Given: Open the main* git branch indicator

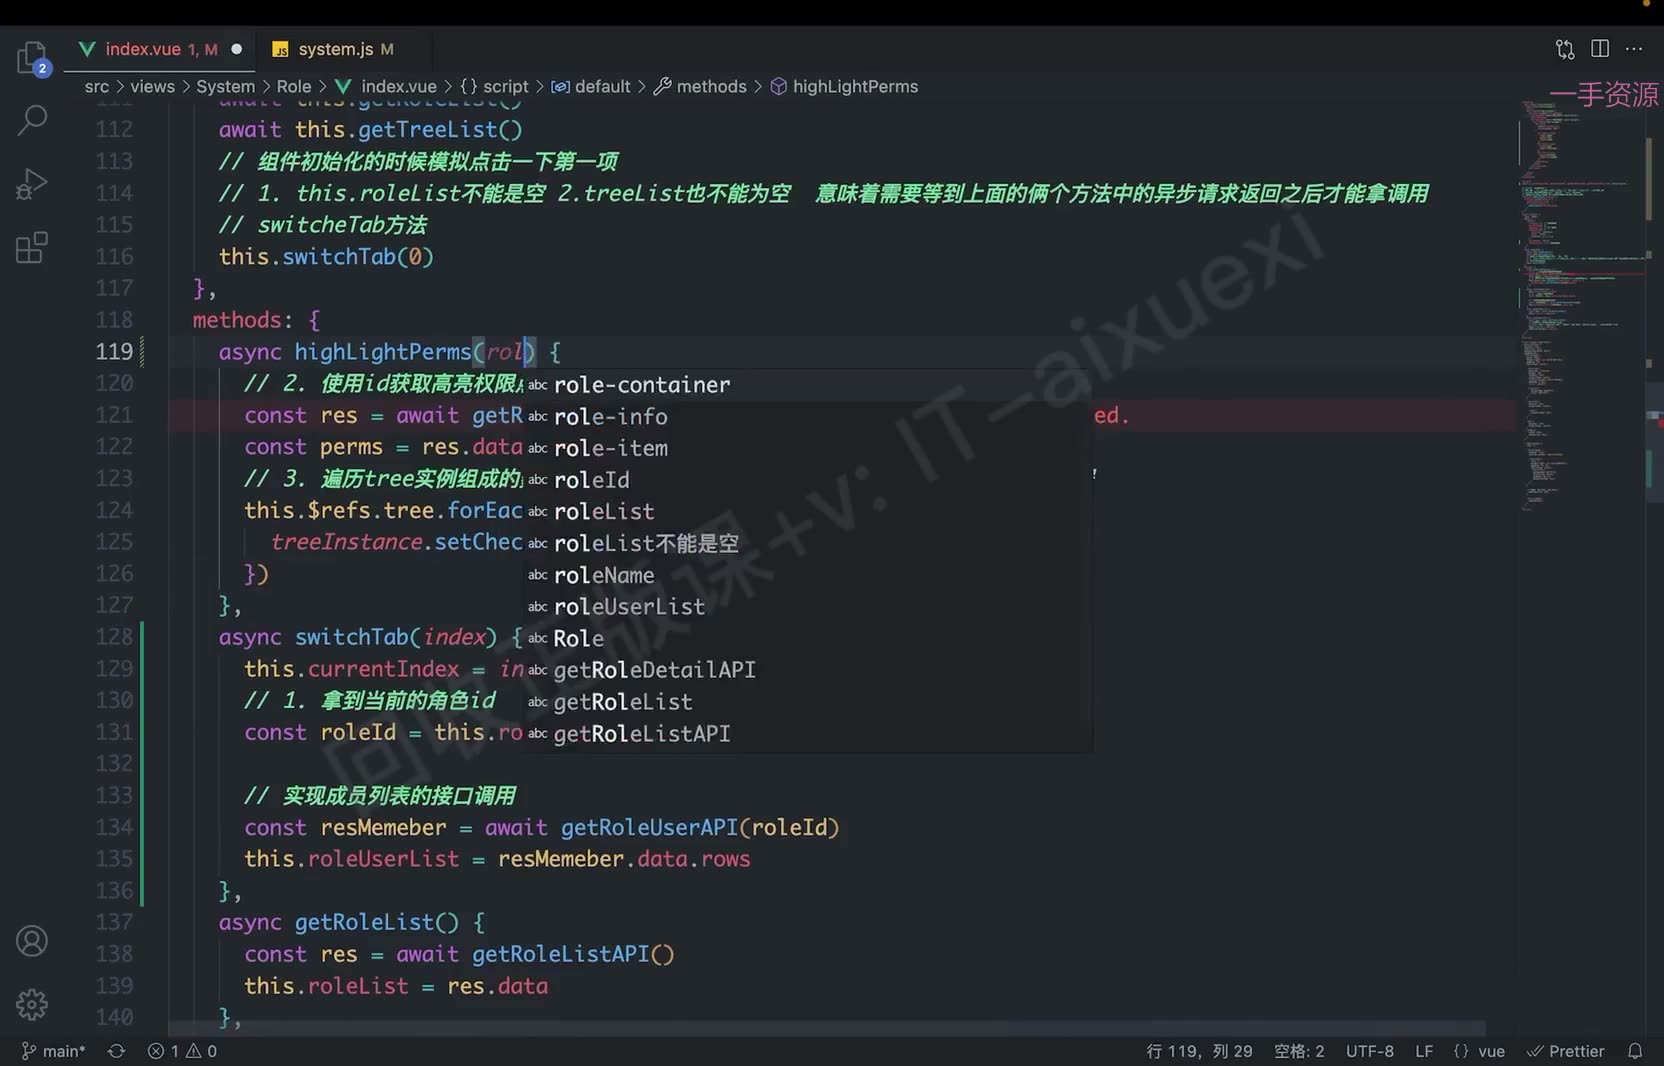Looking at the screenshot, I should [x=54, y=1051].
